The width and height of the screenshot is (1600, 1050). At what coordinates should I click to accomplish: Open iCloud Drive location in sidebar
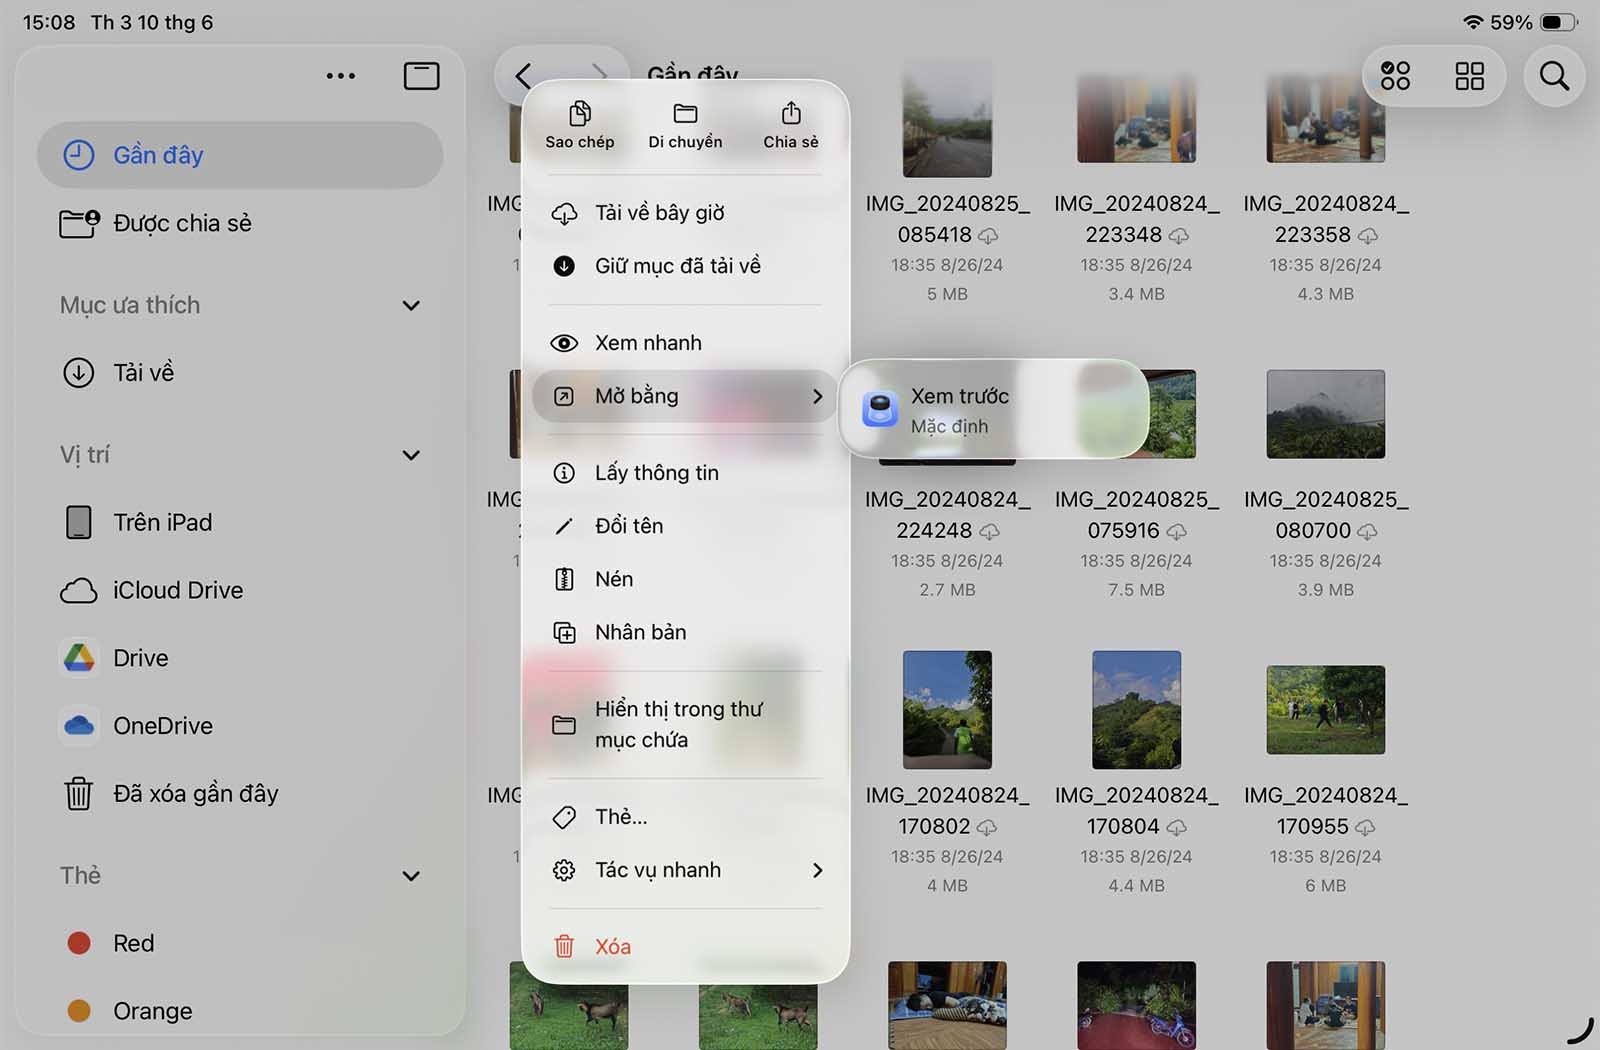click(177, 591)
